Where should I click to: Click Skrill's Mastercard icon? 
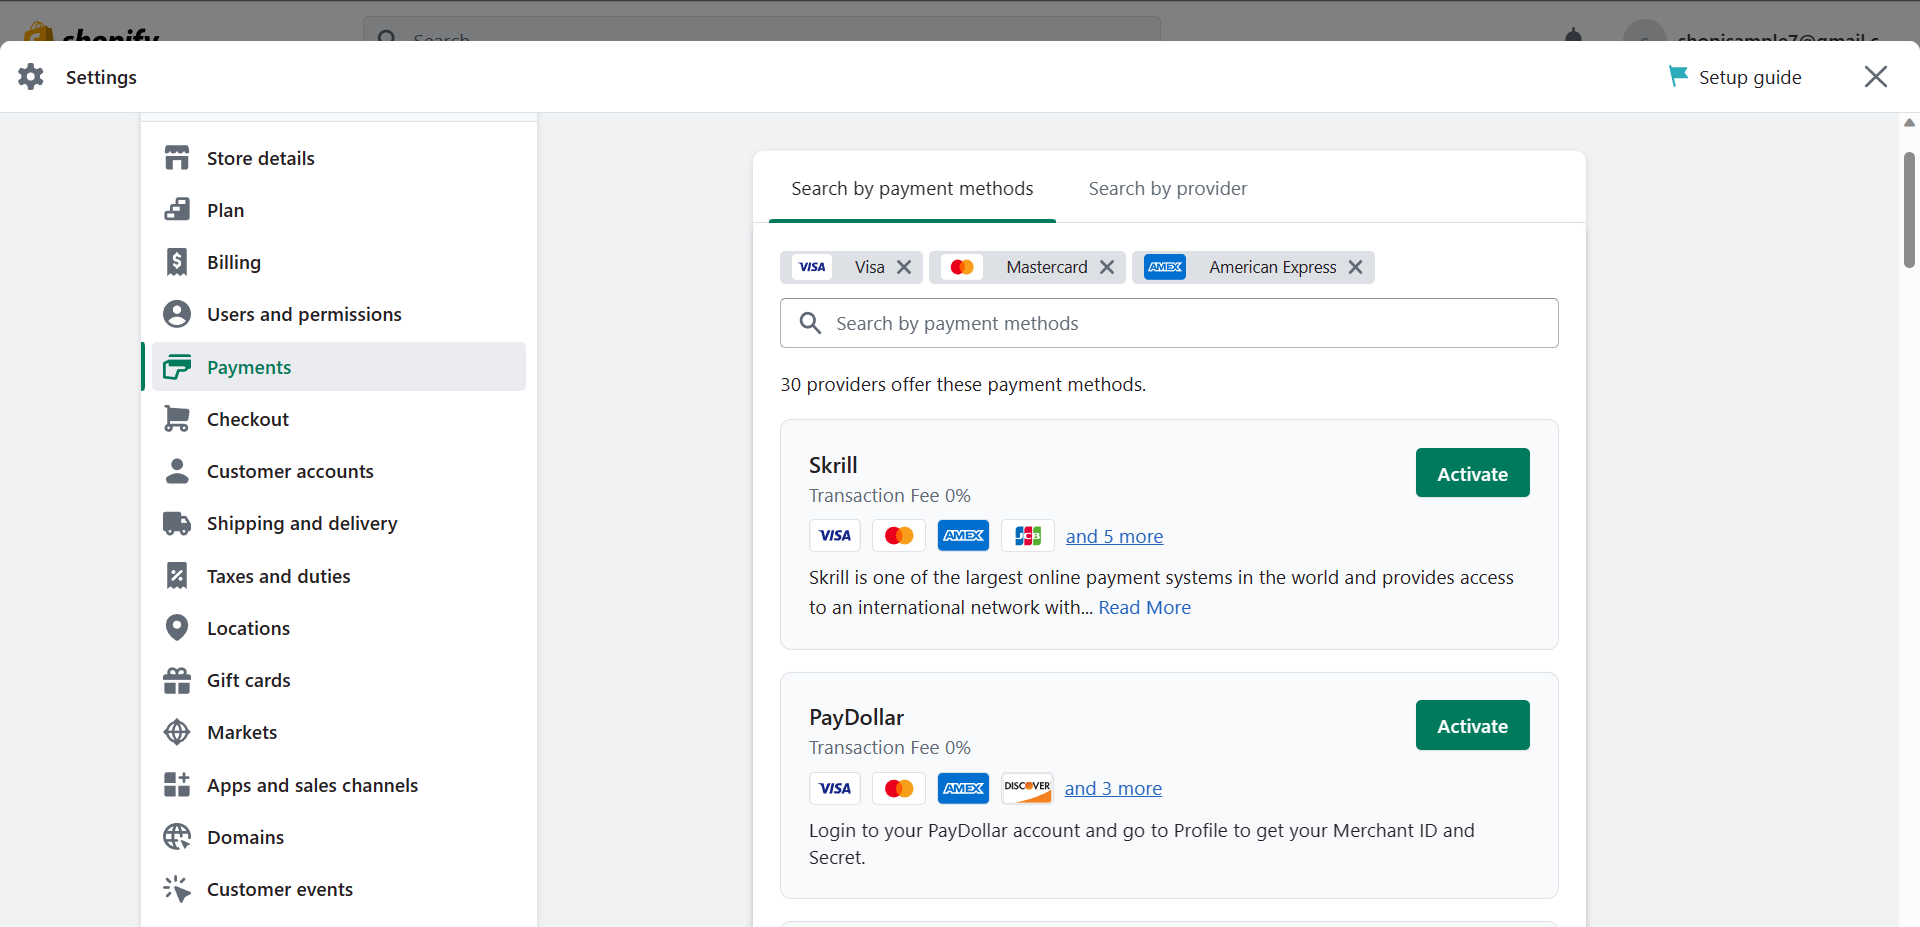click(899, 536)
